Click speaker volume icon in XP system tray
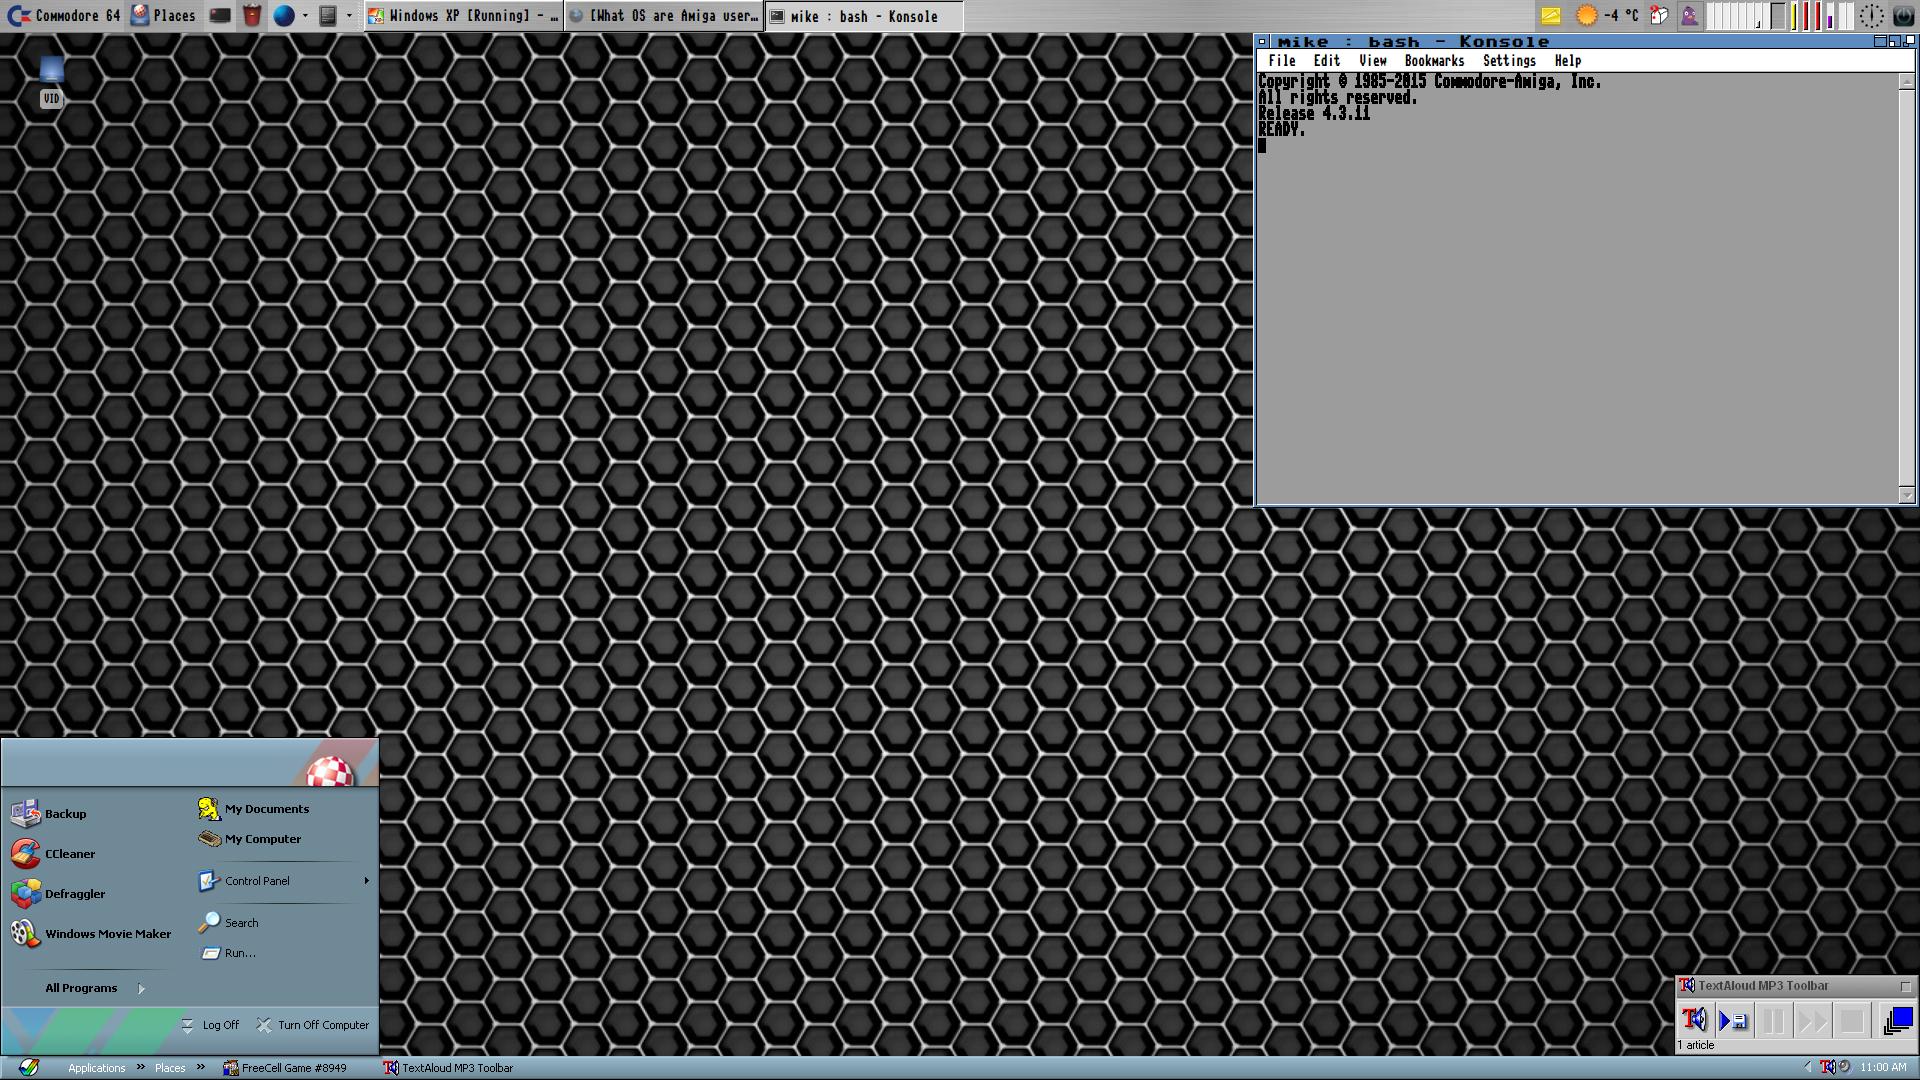 point(1845,1068)
